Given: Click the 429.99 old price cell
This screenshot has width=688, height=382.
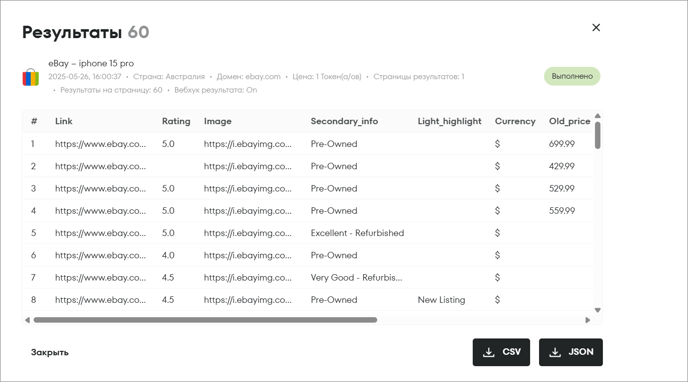Looking at the screenshot, I should click(x=562, y=166).
